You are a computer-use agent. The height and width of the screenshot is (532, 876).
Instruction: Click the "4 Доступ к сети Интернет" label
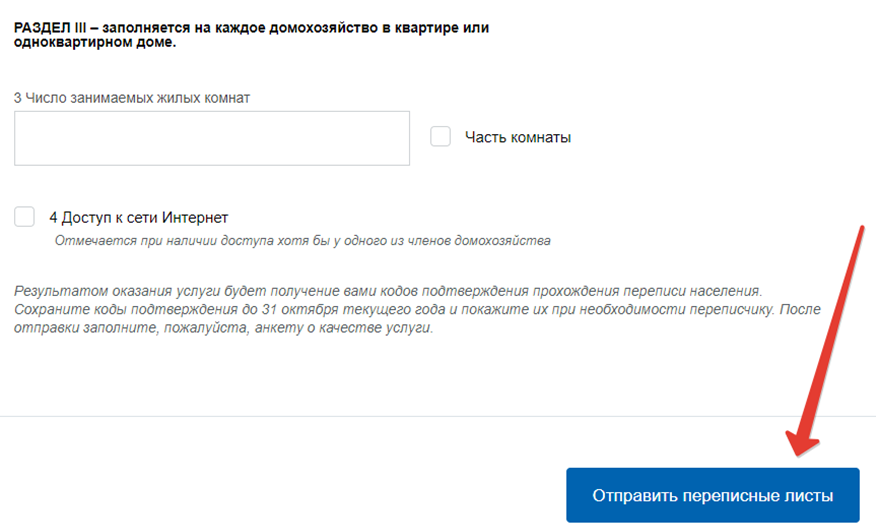(139, 217)
